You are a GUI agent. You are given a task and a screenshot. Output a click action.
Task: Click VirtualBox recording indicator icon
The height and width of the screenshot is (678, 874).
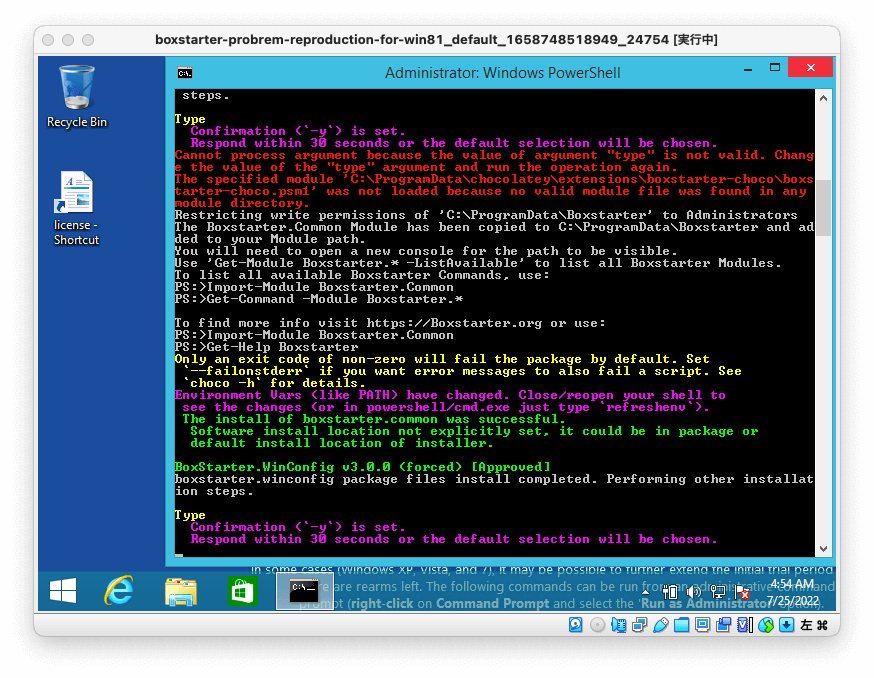(724, 625)
